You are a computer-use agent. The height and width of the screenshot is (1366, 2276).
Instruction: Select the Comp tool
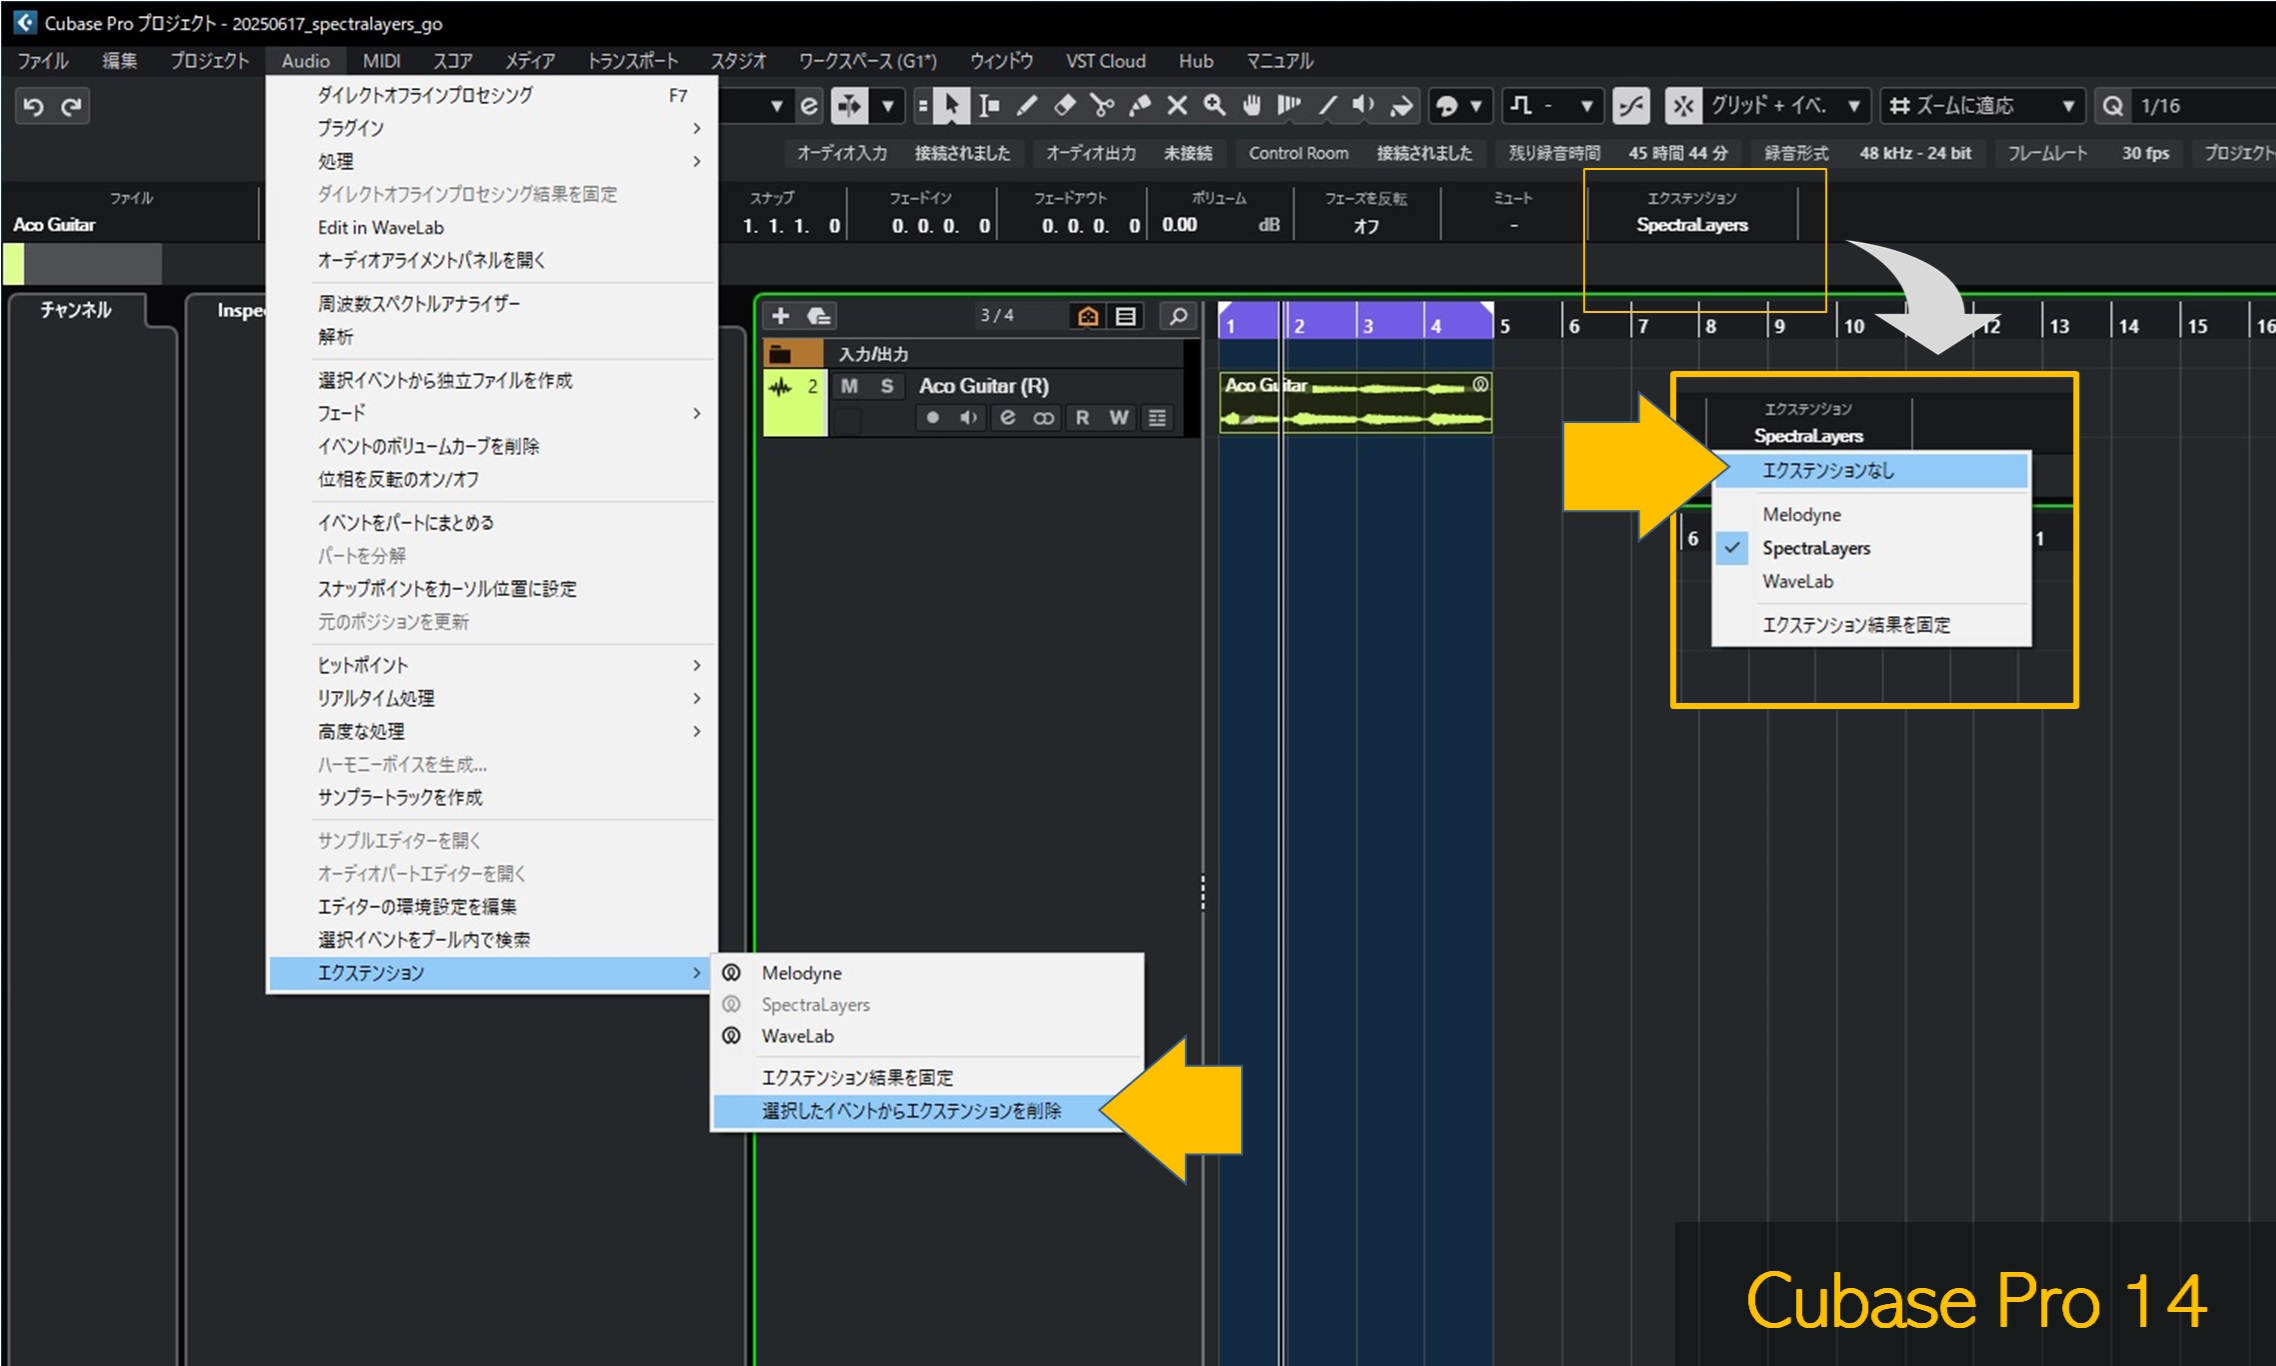[1290, 106]
